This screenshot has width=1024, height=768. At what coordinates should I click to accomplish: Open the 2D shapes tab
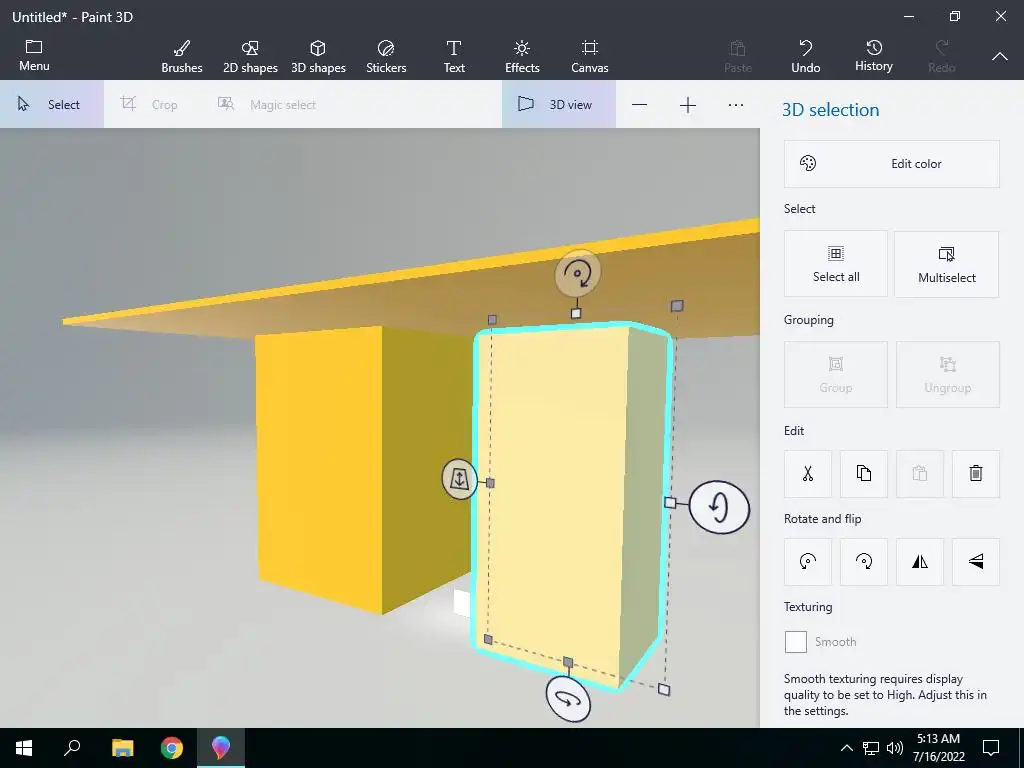[x=250, y=56]
